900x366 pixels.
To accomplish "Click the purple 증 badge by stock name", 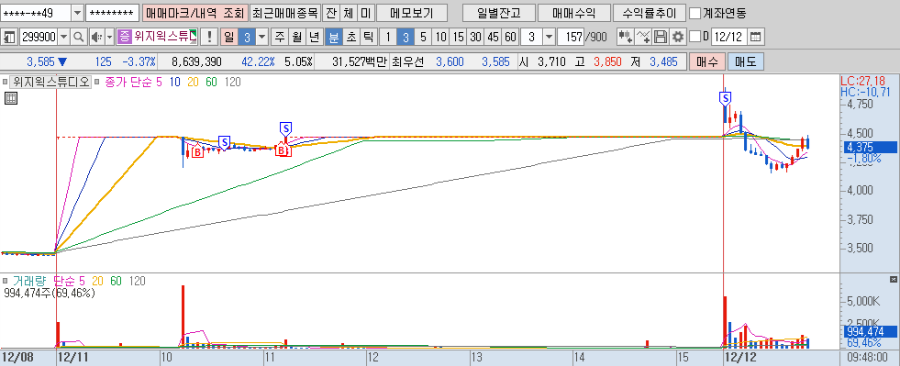I will [125, 37].
